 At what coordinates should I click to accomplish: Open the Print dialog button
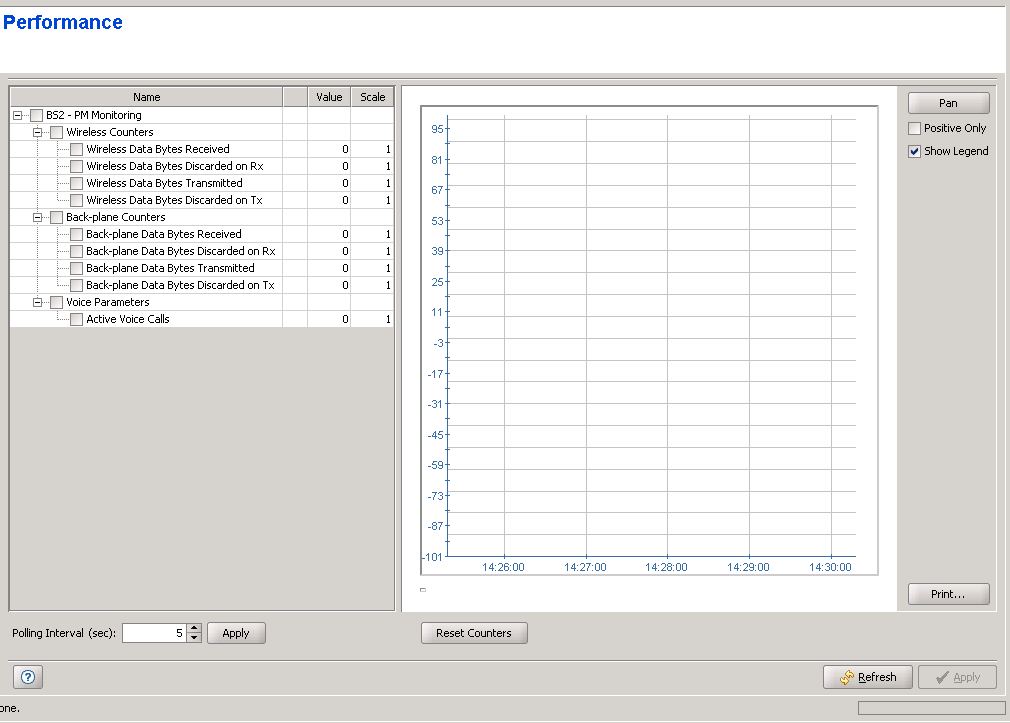click(948, 594)
